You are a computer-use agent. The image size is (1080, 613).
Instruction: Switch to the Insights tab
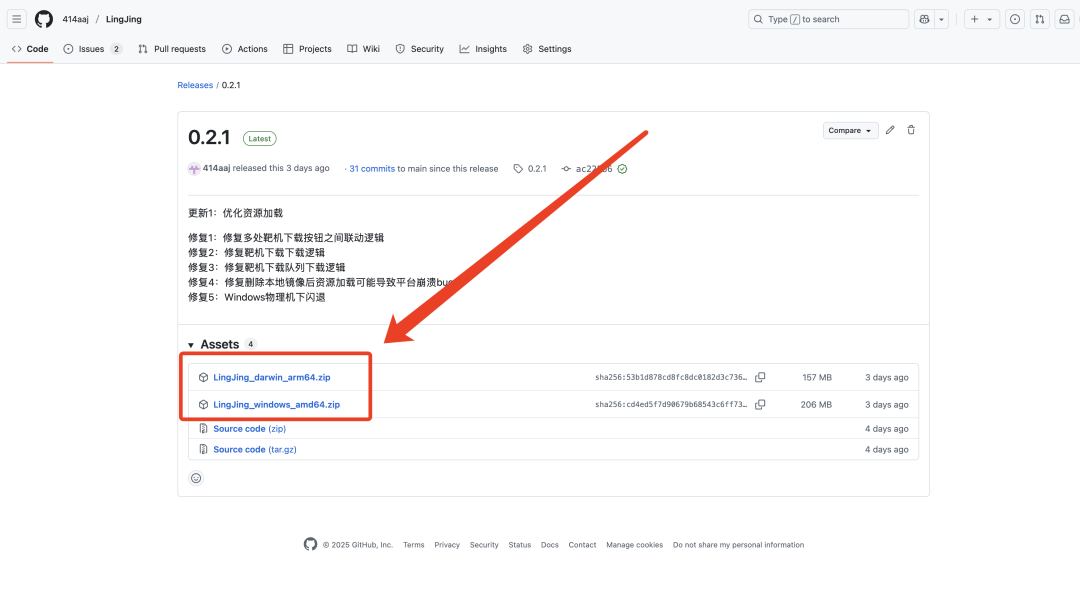click(483, 49)
